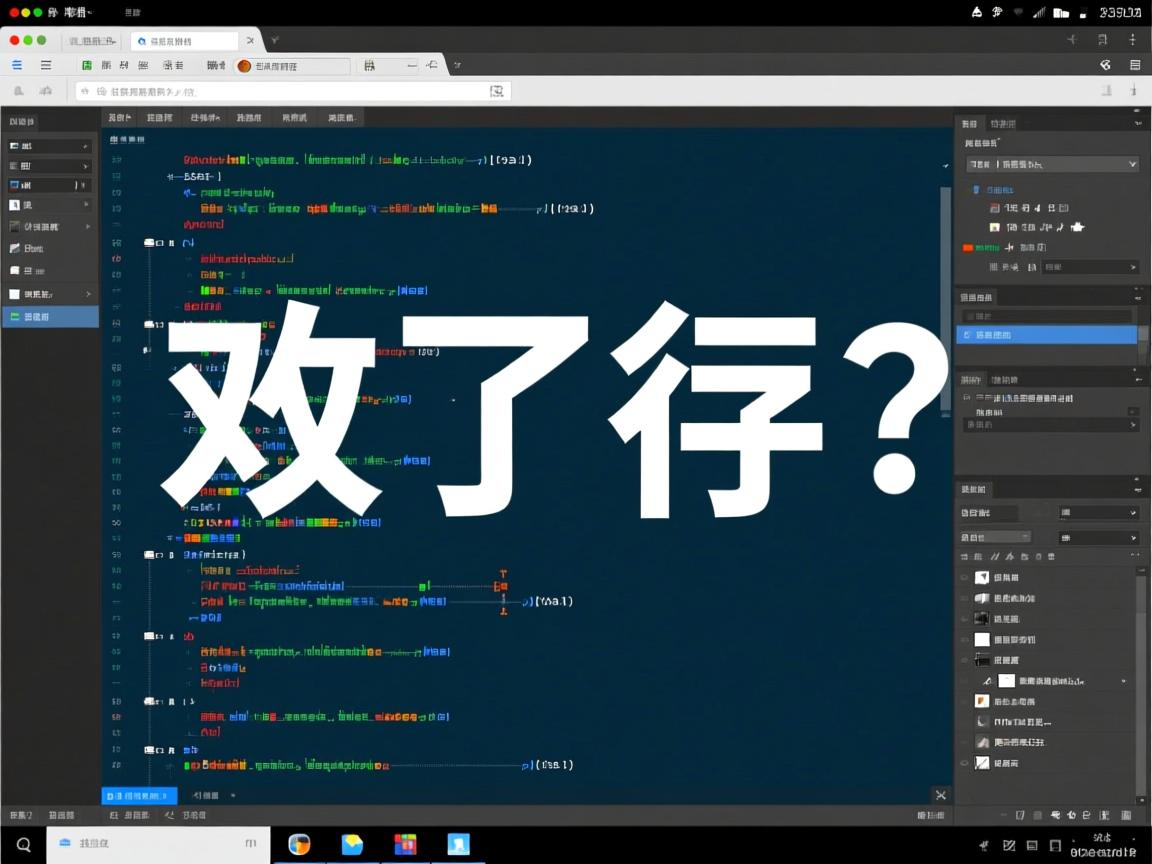Open Google Chrome from the taskbar
This screenshot has width=1152, height=864.
(300, 844)
